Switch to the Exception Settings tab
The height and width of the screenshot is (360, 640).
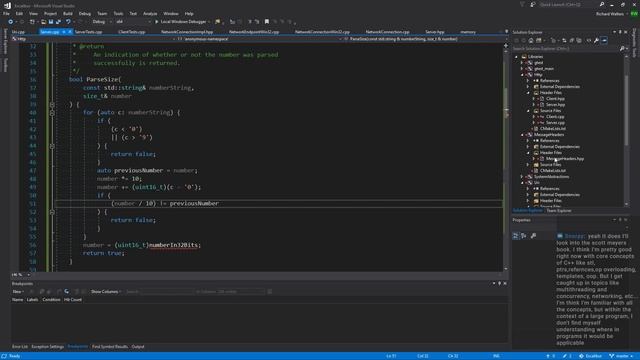coord(47,347)
